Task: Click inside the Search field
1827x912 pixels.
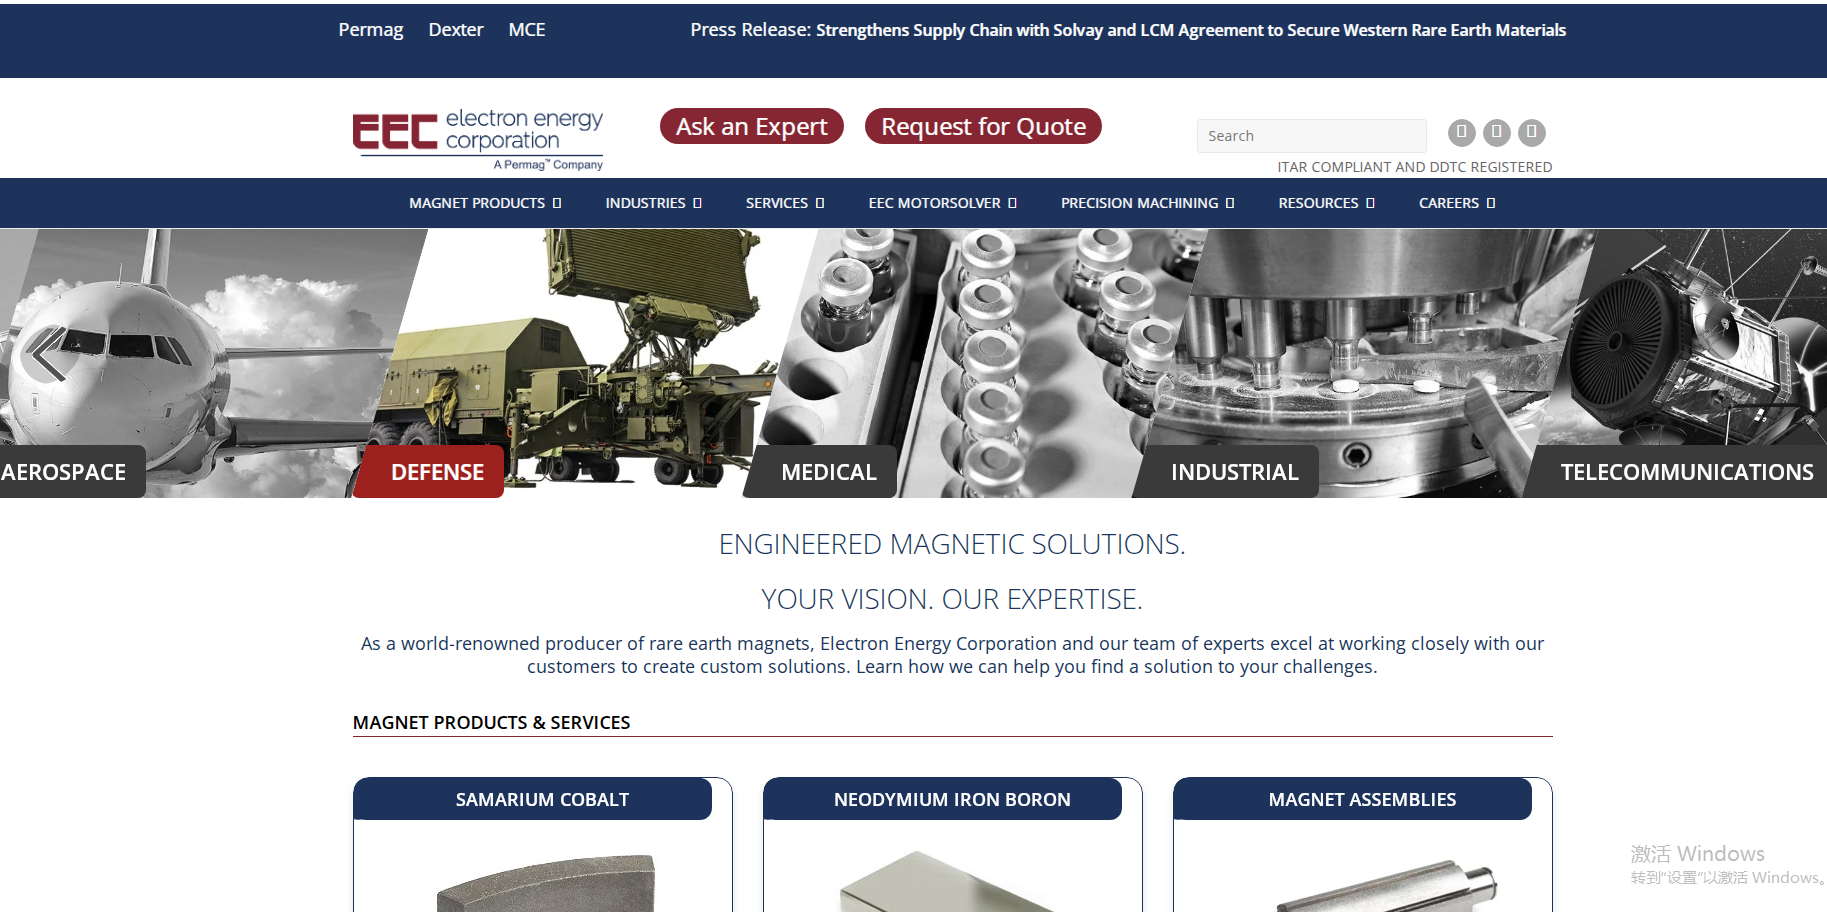Action: tap(1310, 135)
